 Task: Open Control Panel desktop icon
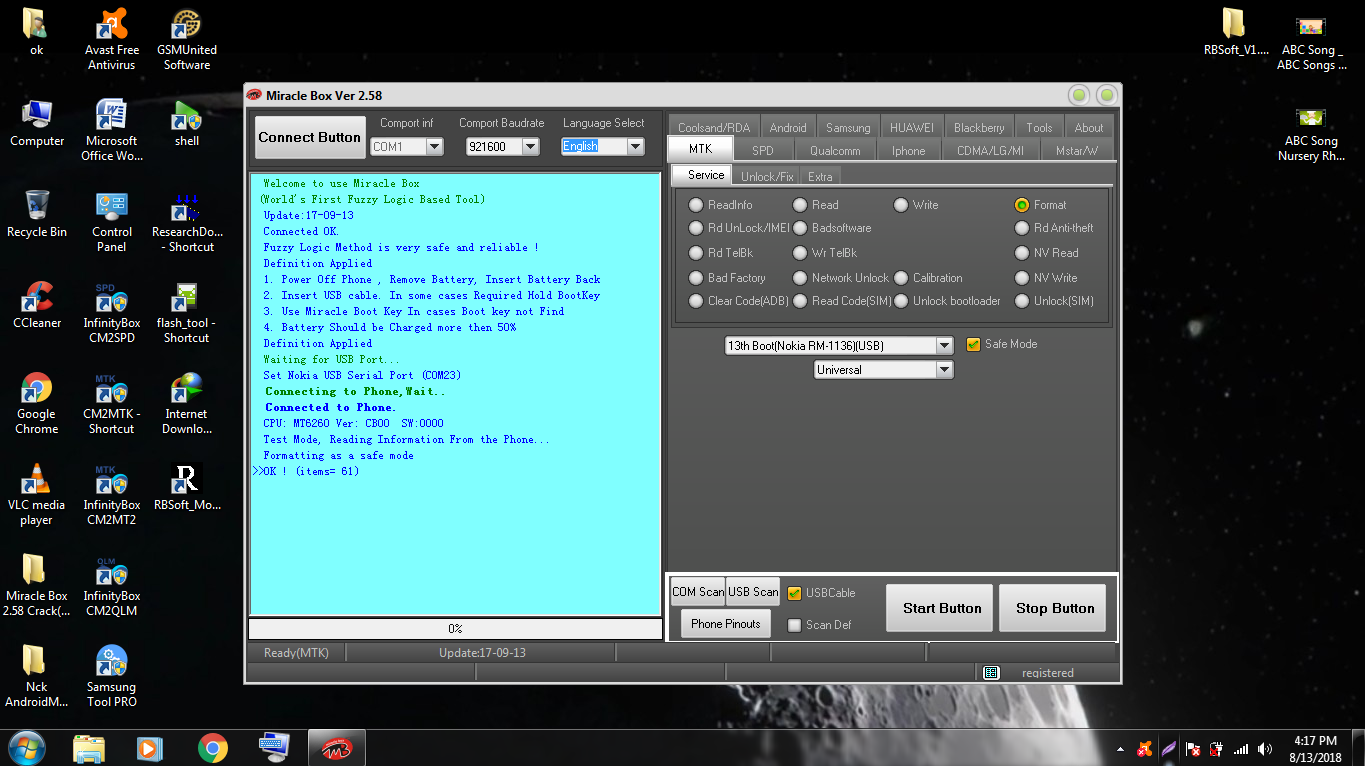111,222
